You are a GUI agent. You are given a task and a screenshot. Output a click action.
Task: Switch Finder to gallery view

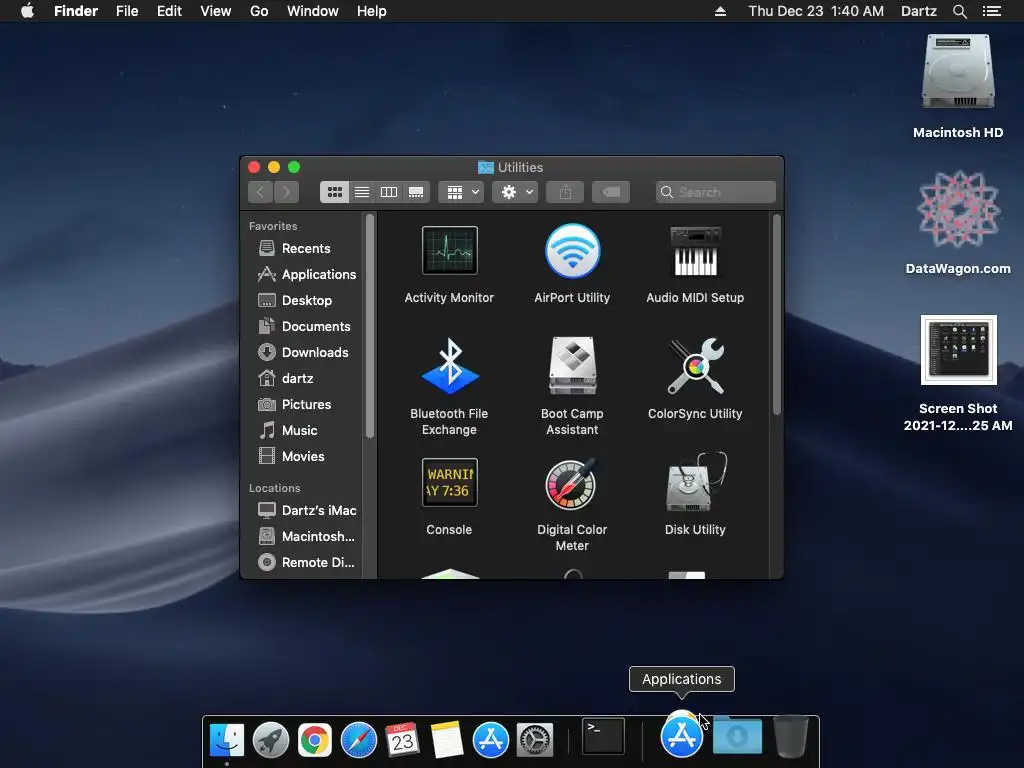416,192
